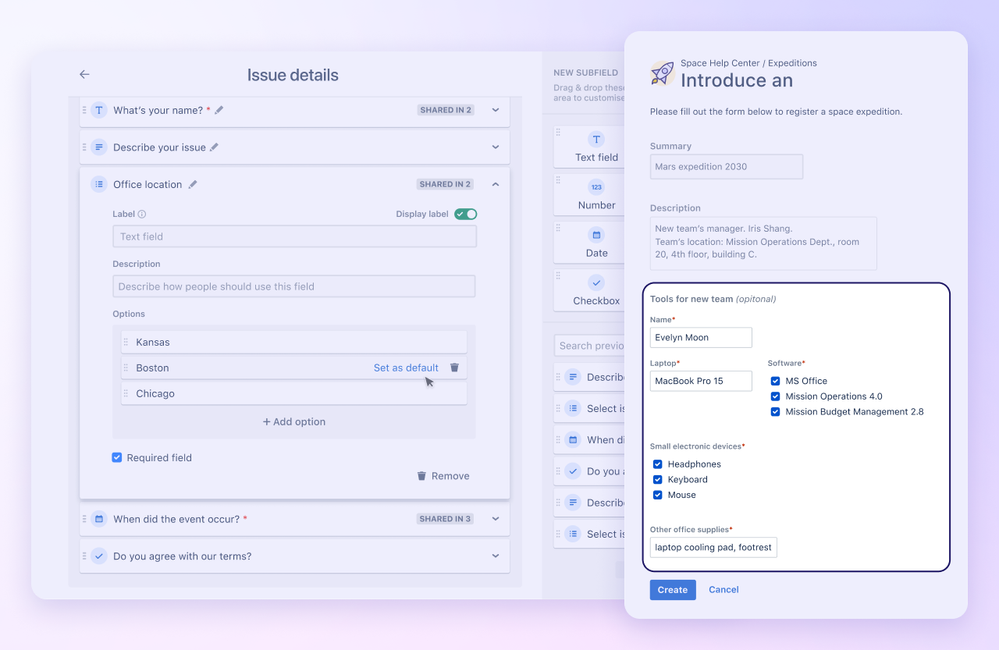Select the Date subfield icon
This screenshot has height=650, width=999.
click(x=596, y=235)
